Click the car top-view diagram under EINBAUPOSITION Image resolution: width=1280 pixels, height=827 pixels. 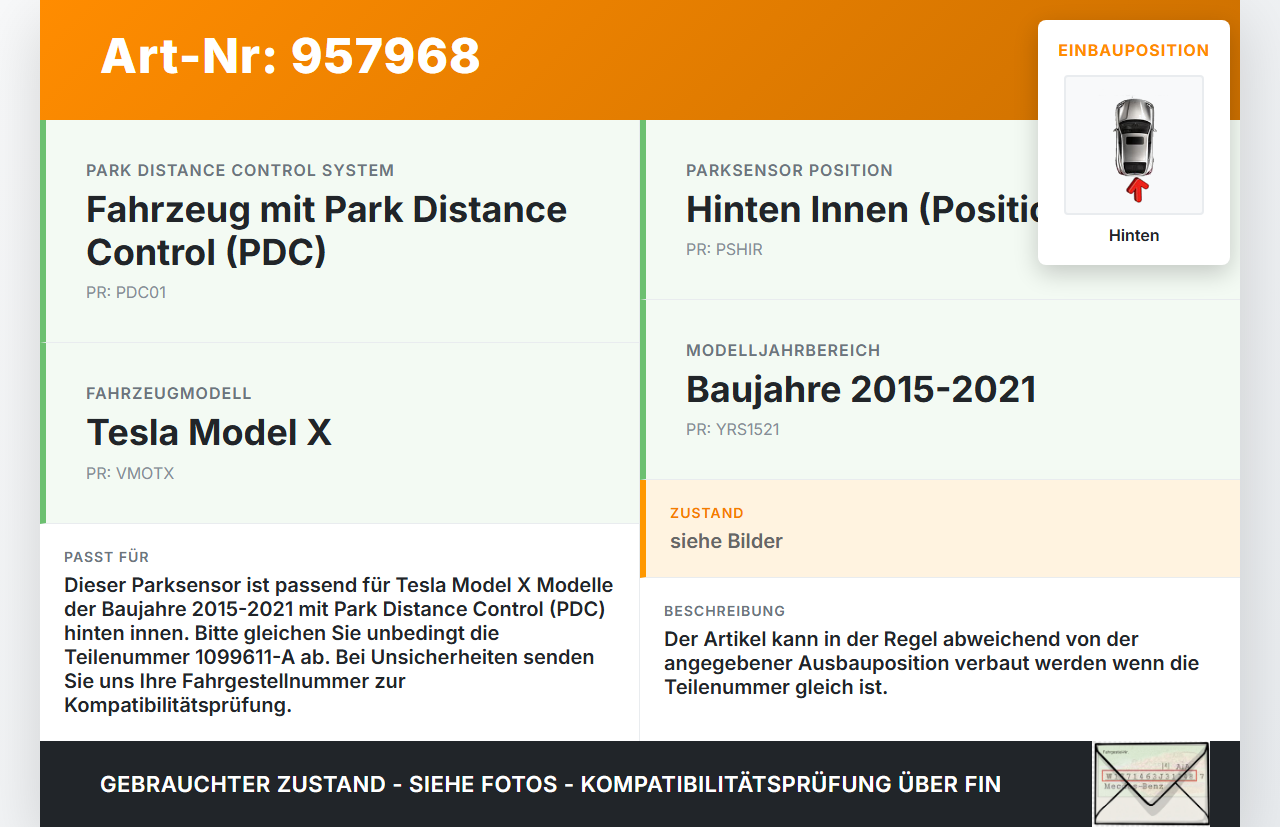click(x=1133, y=144)
